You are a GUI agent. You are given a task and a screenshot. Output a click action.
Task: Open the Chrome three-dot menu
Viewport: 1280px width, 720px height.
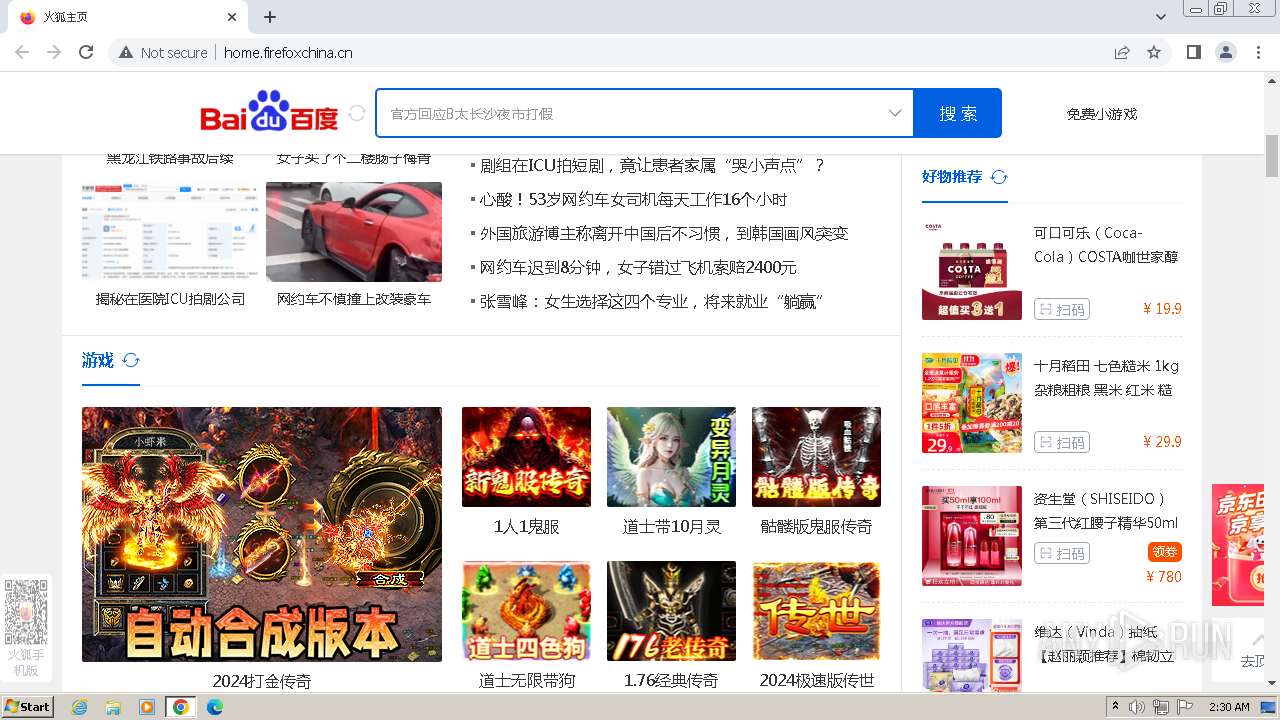point(1257,52)
